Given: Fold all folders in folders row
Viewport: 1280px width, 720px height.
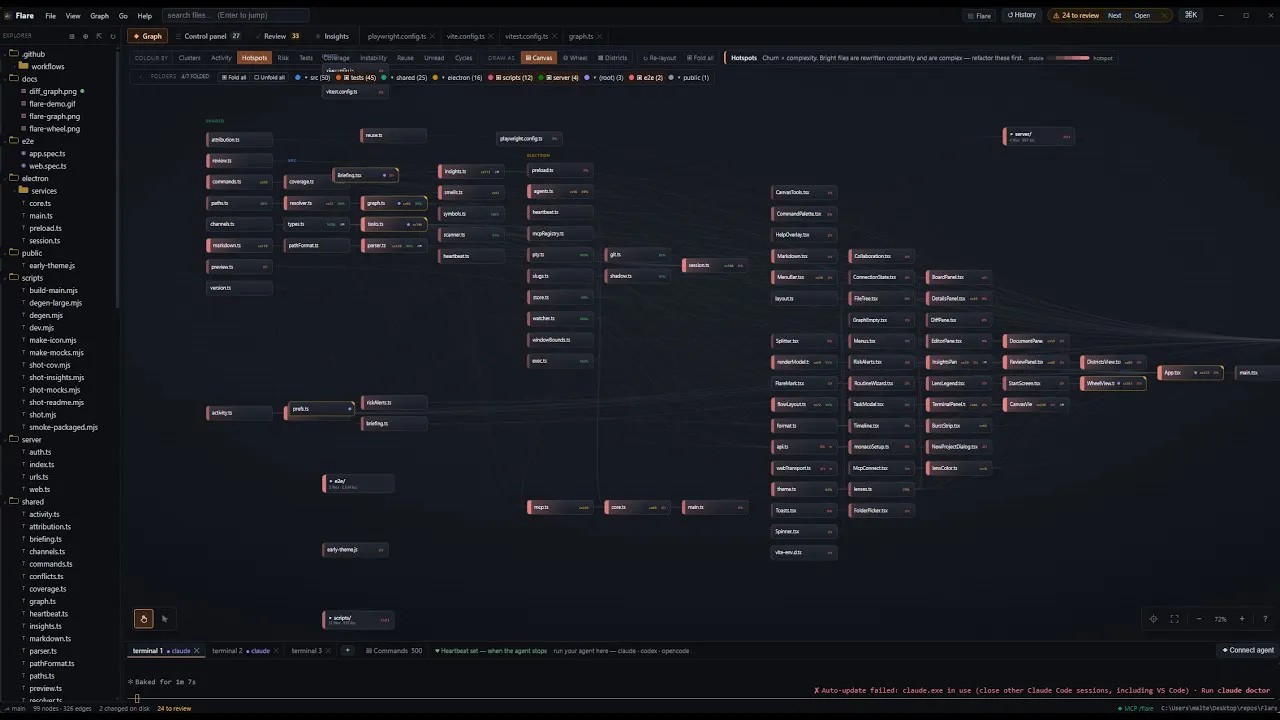Looking at the screenshot, I should coord(234,77).
